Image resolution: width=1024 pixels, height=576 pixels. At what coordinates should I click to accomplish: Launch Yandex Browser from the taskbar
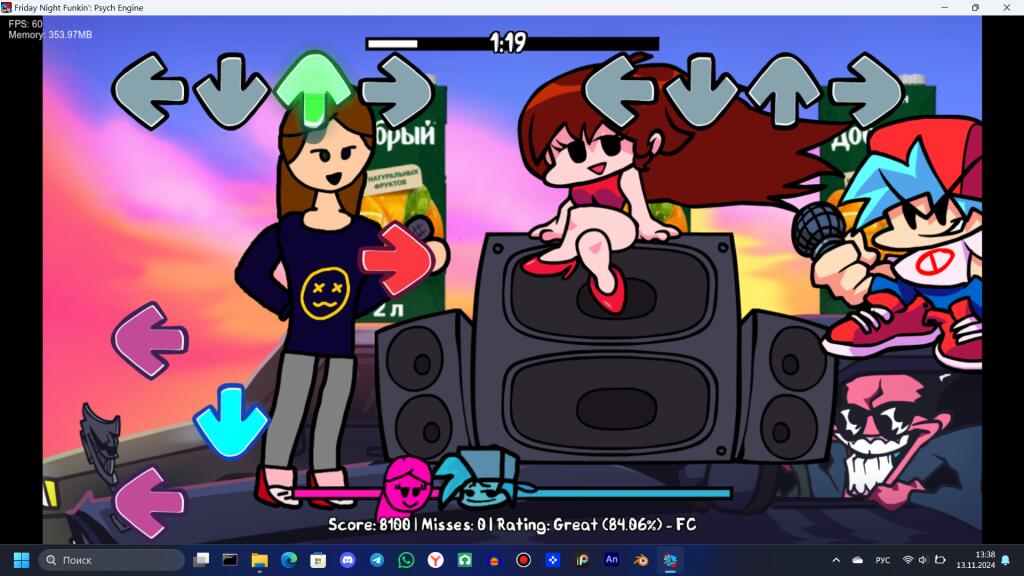click(436, 560)
